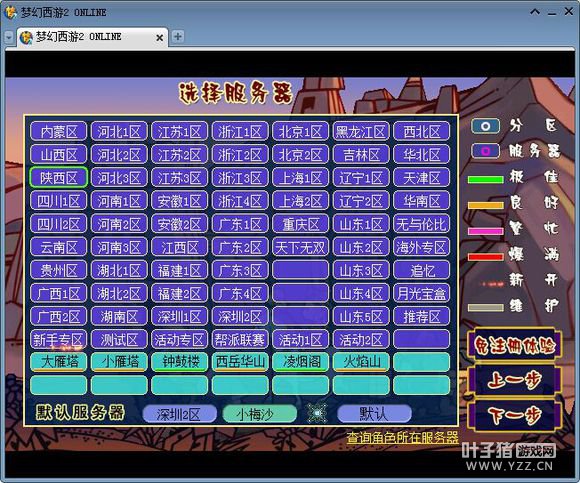This screenshot has height=483, width=580.
Task: Click the 服务器 legend icon
Action: click(x=485, y=151)
